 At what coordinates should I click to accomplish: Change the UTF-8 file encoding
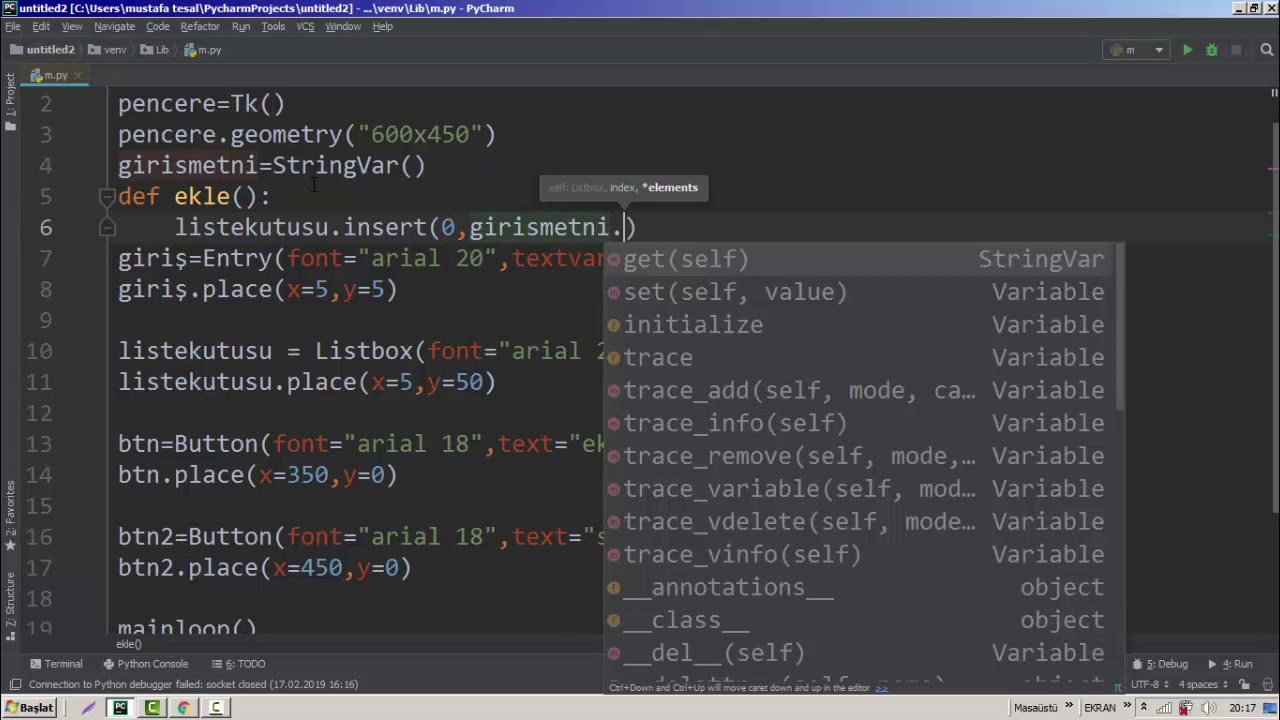[x=1149, y=685]
